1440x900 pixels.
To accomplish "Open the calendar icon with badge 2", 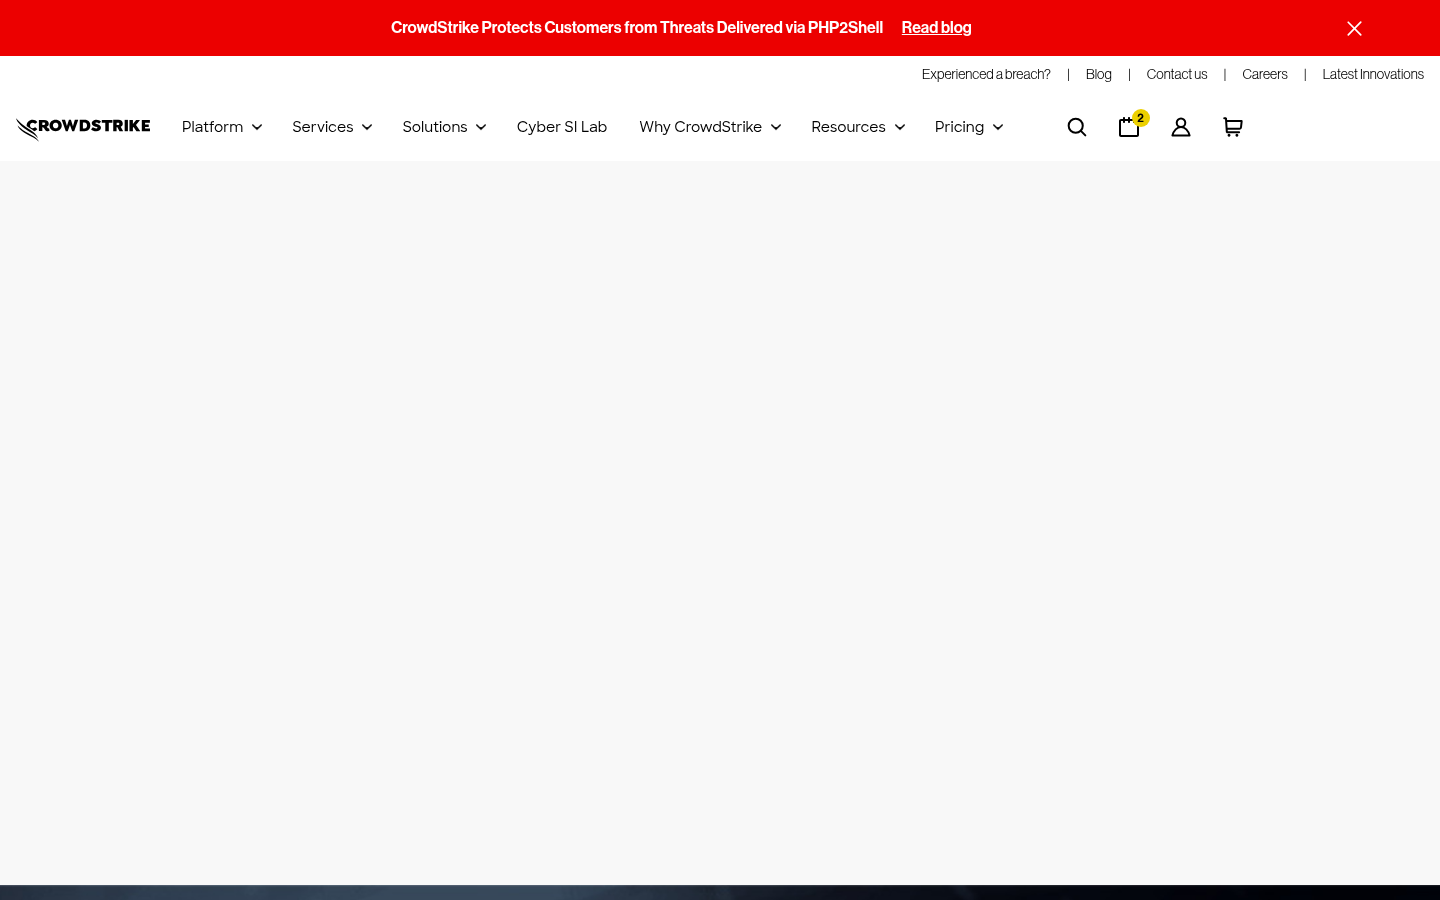I will pos(1132,125).
